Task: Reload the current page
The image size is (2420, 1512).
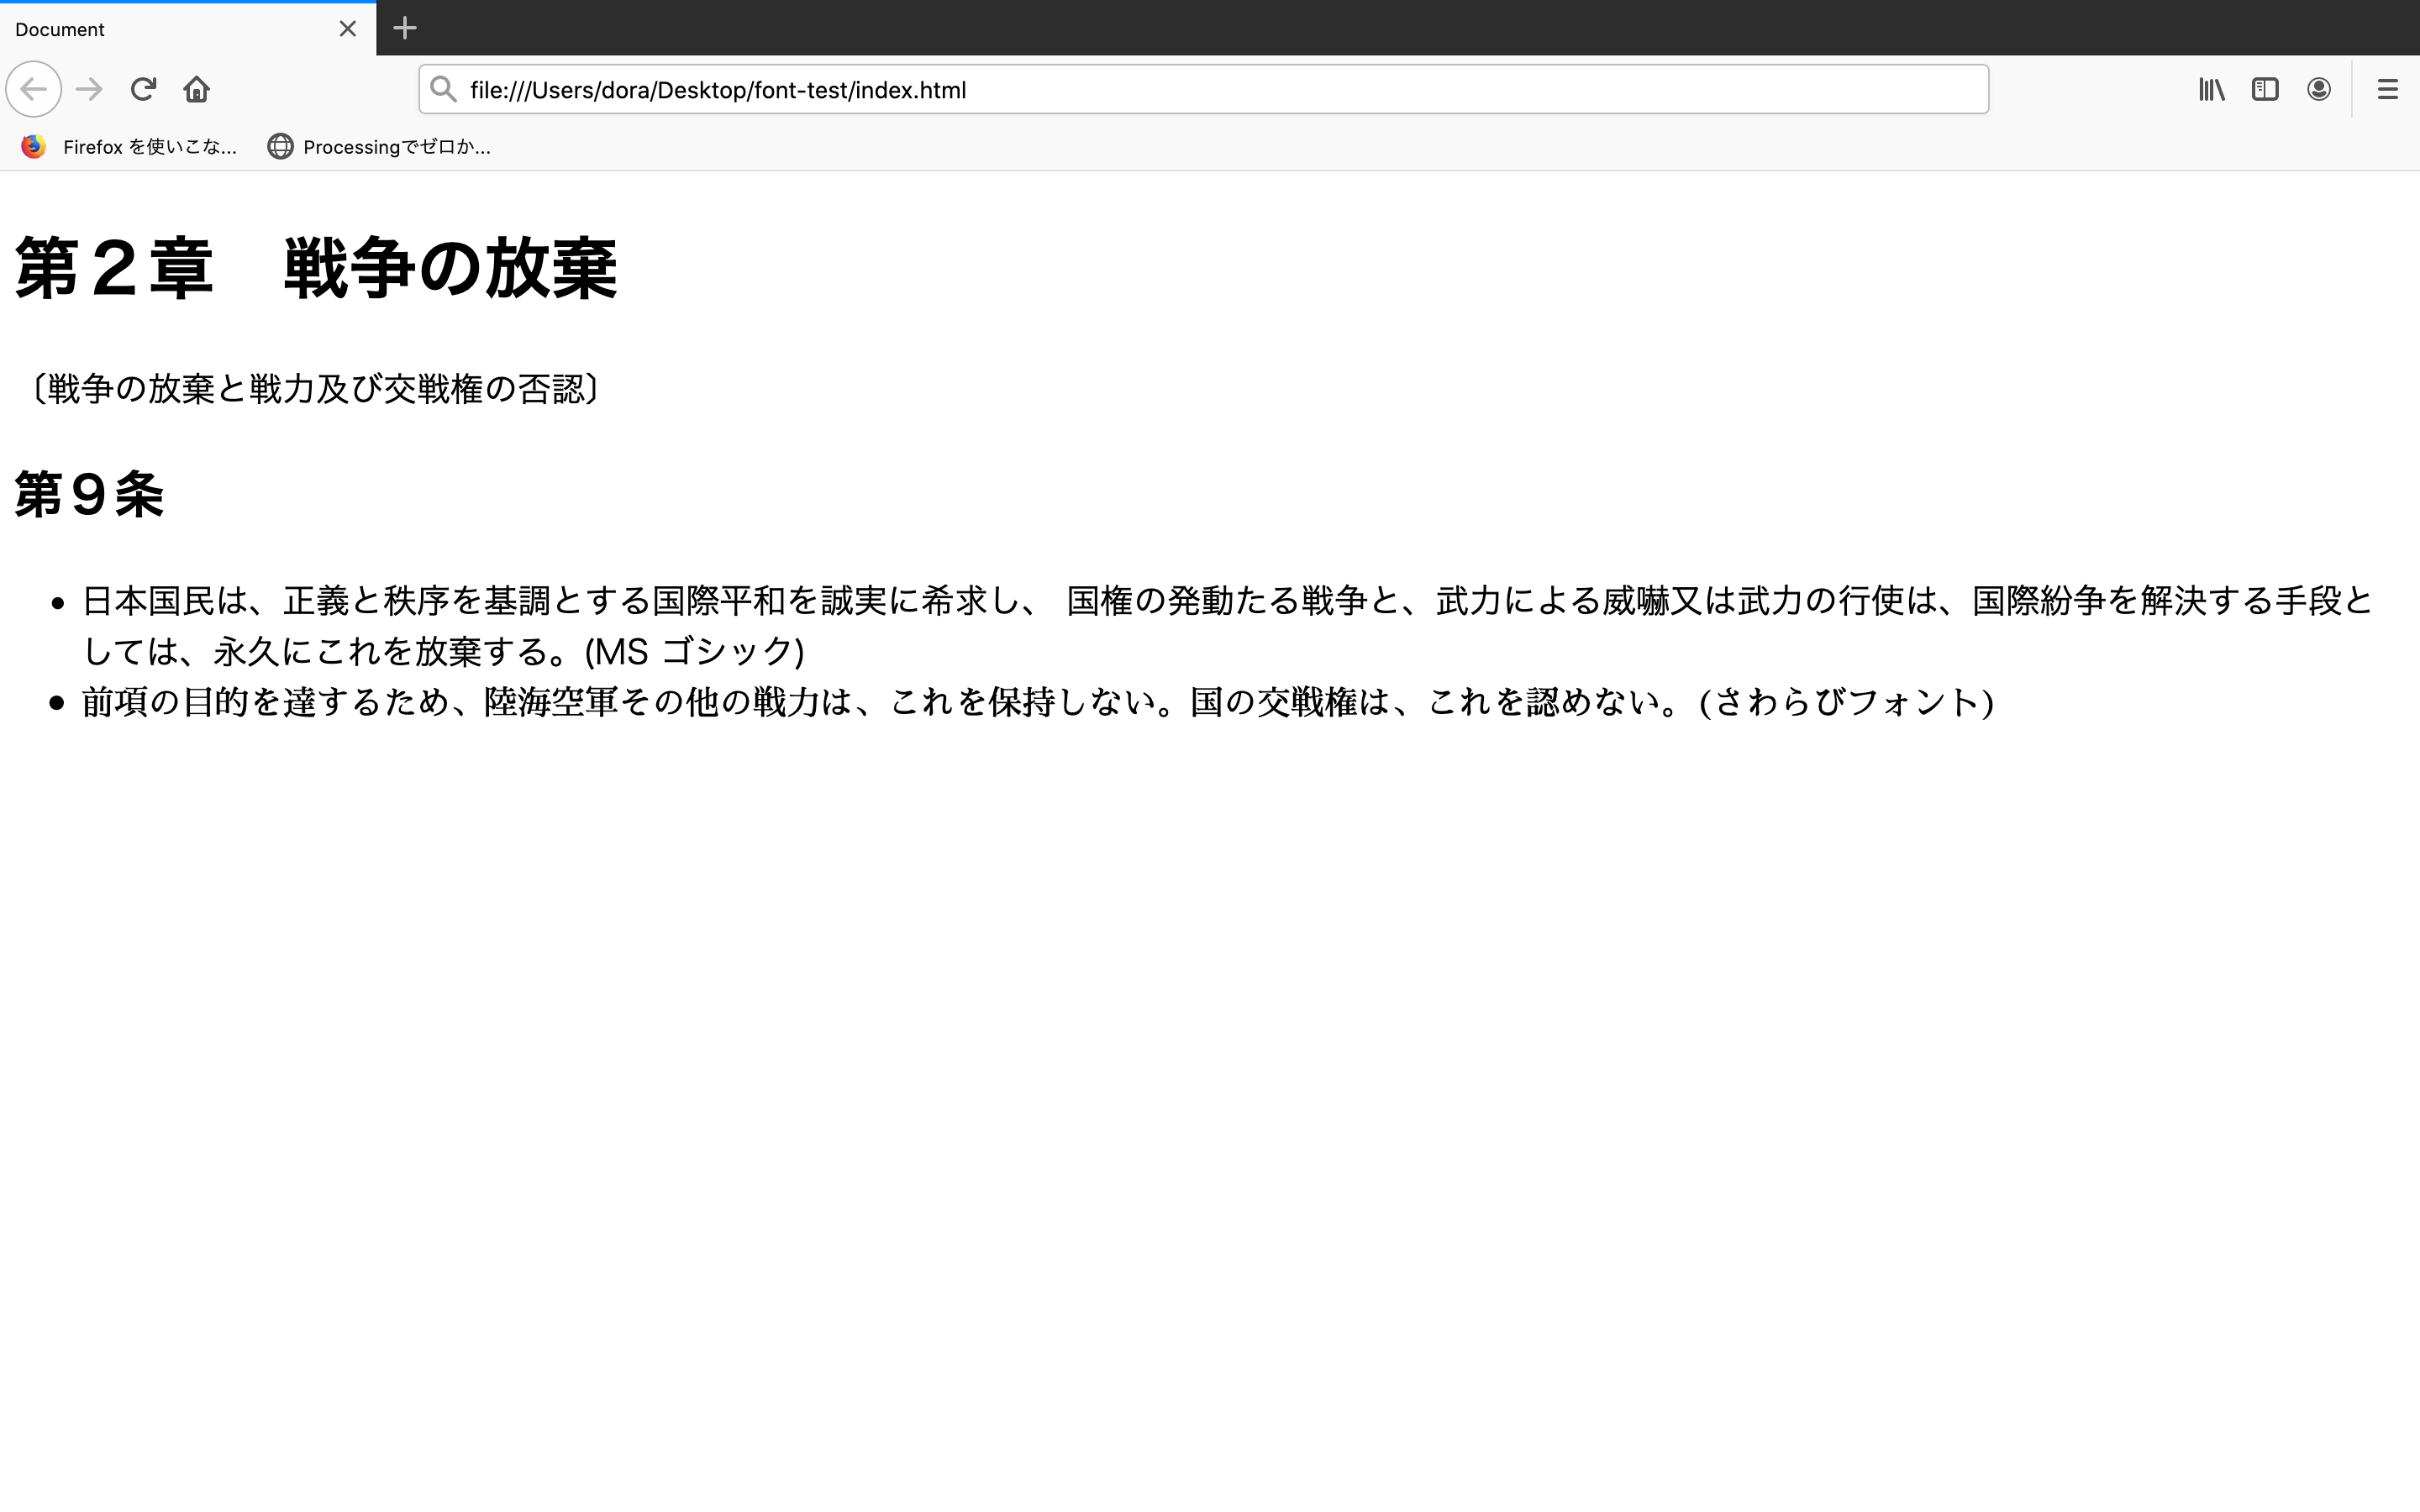Action: (144, 89)
